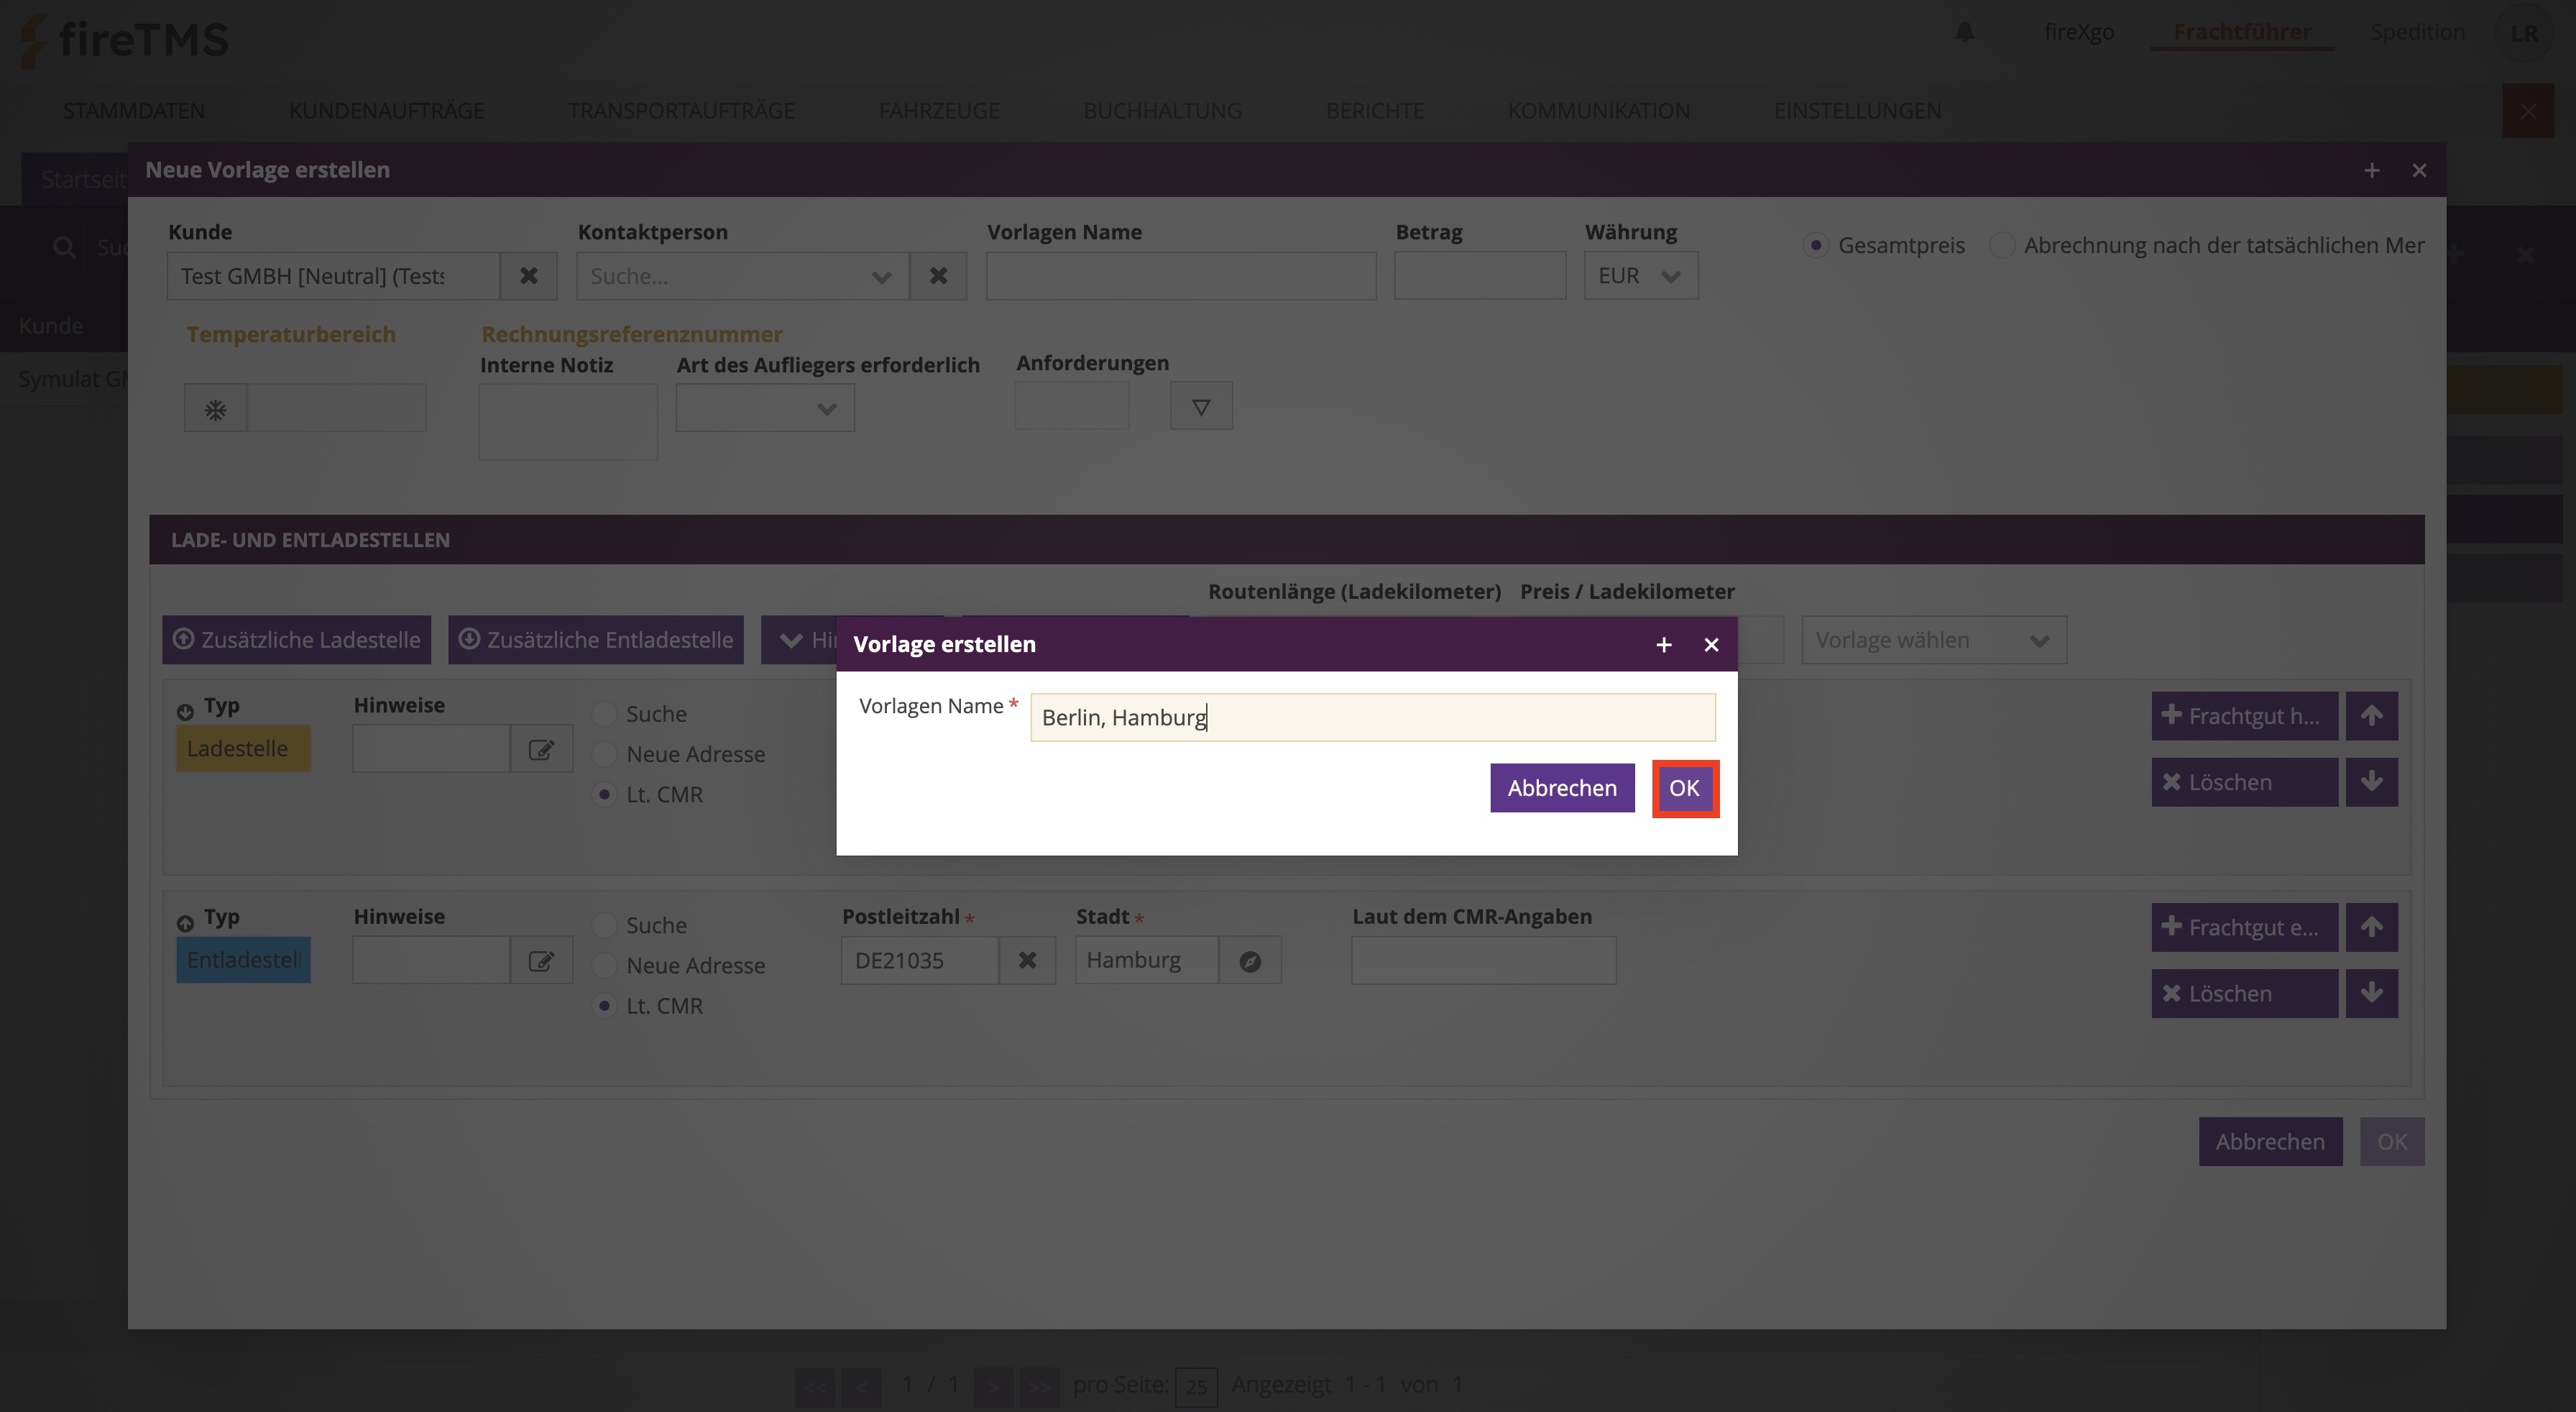Click Zusätzliche Entladestelle button
2576x1412 pixels.
596,640
